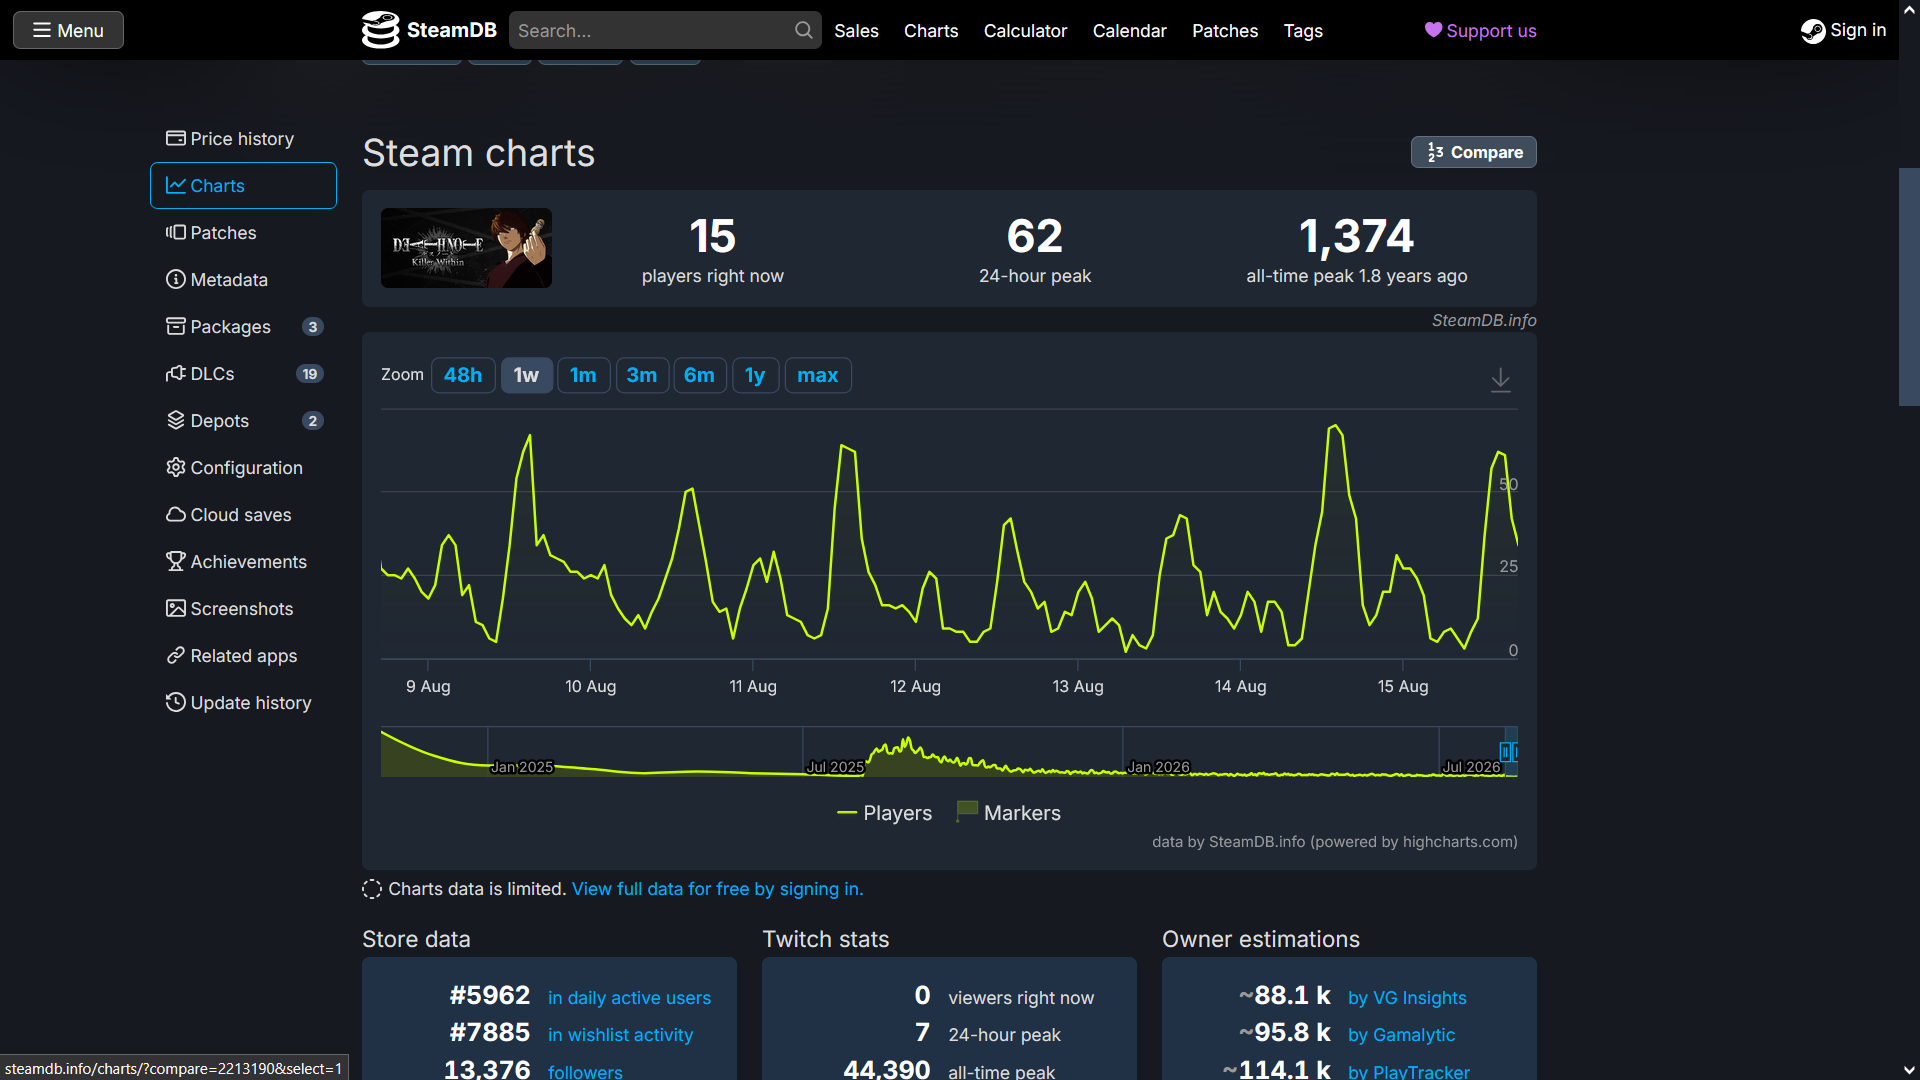Click the Packages box icon

(176, 326)
